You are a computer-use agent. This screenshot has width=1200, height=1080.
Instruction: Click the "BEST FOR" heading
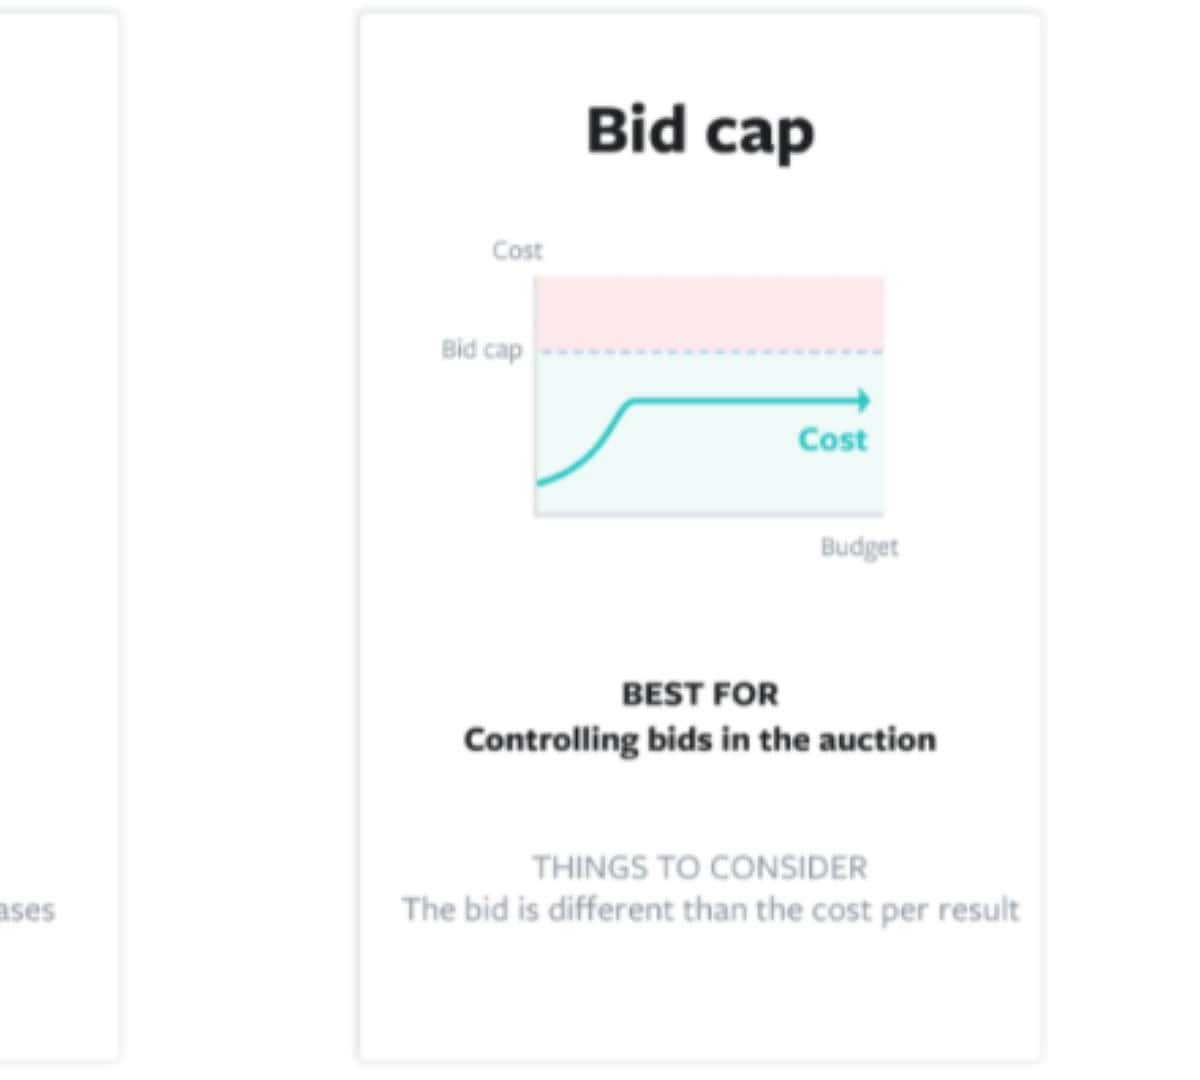(700, 694)
